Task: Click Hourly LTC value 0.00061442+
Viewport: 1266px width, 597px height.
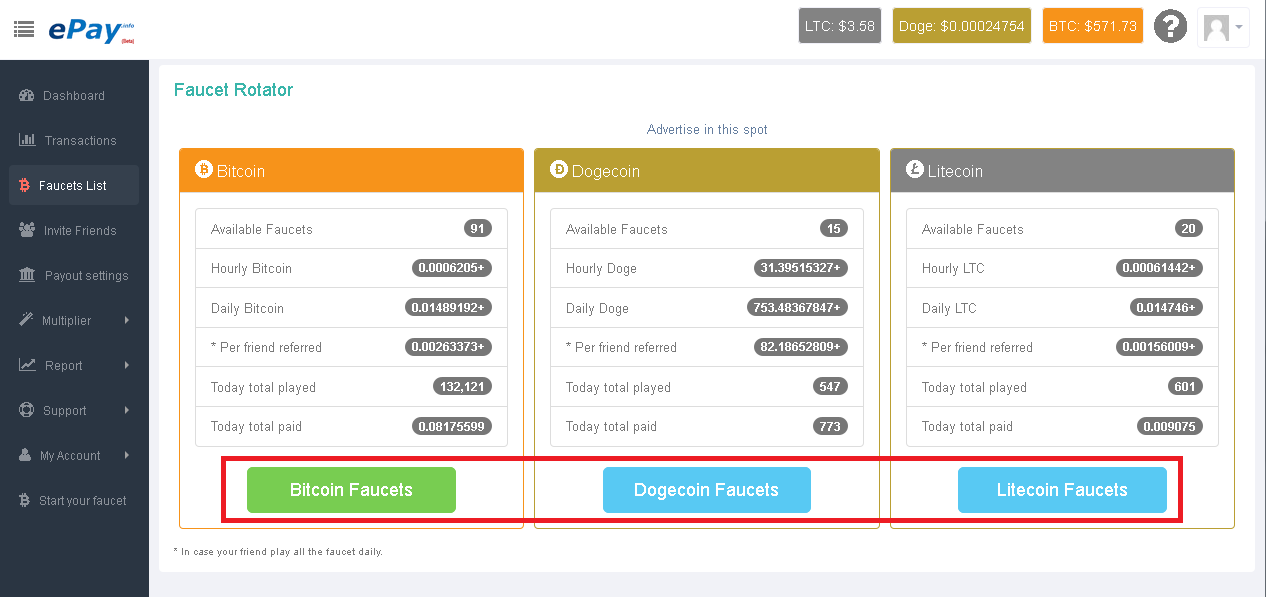Action: pyautogui.click(x=1160, y=268)
